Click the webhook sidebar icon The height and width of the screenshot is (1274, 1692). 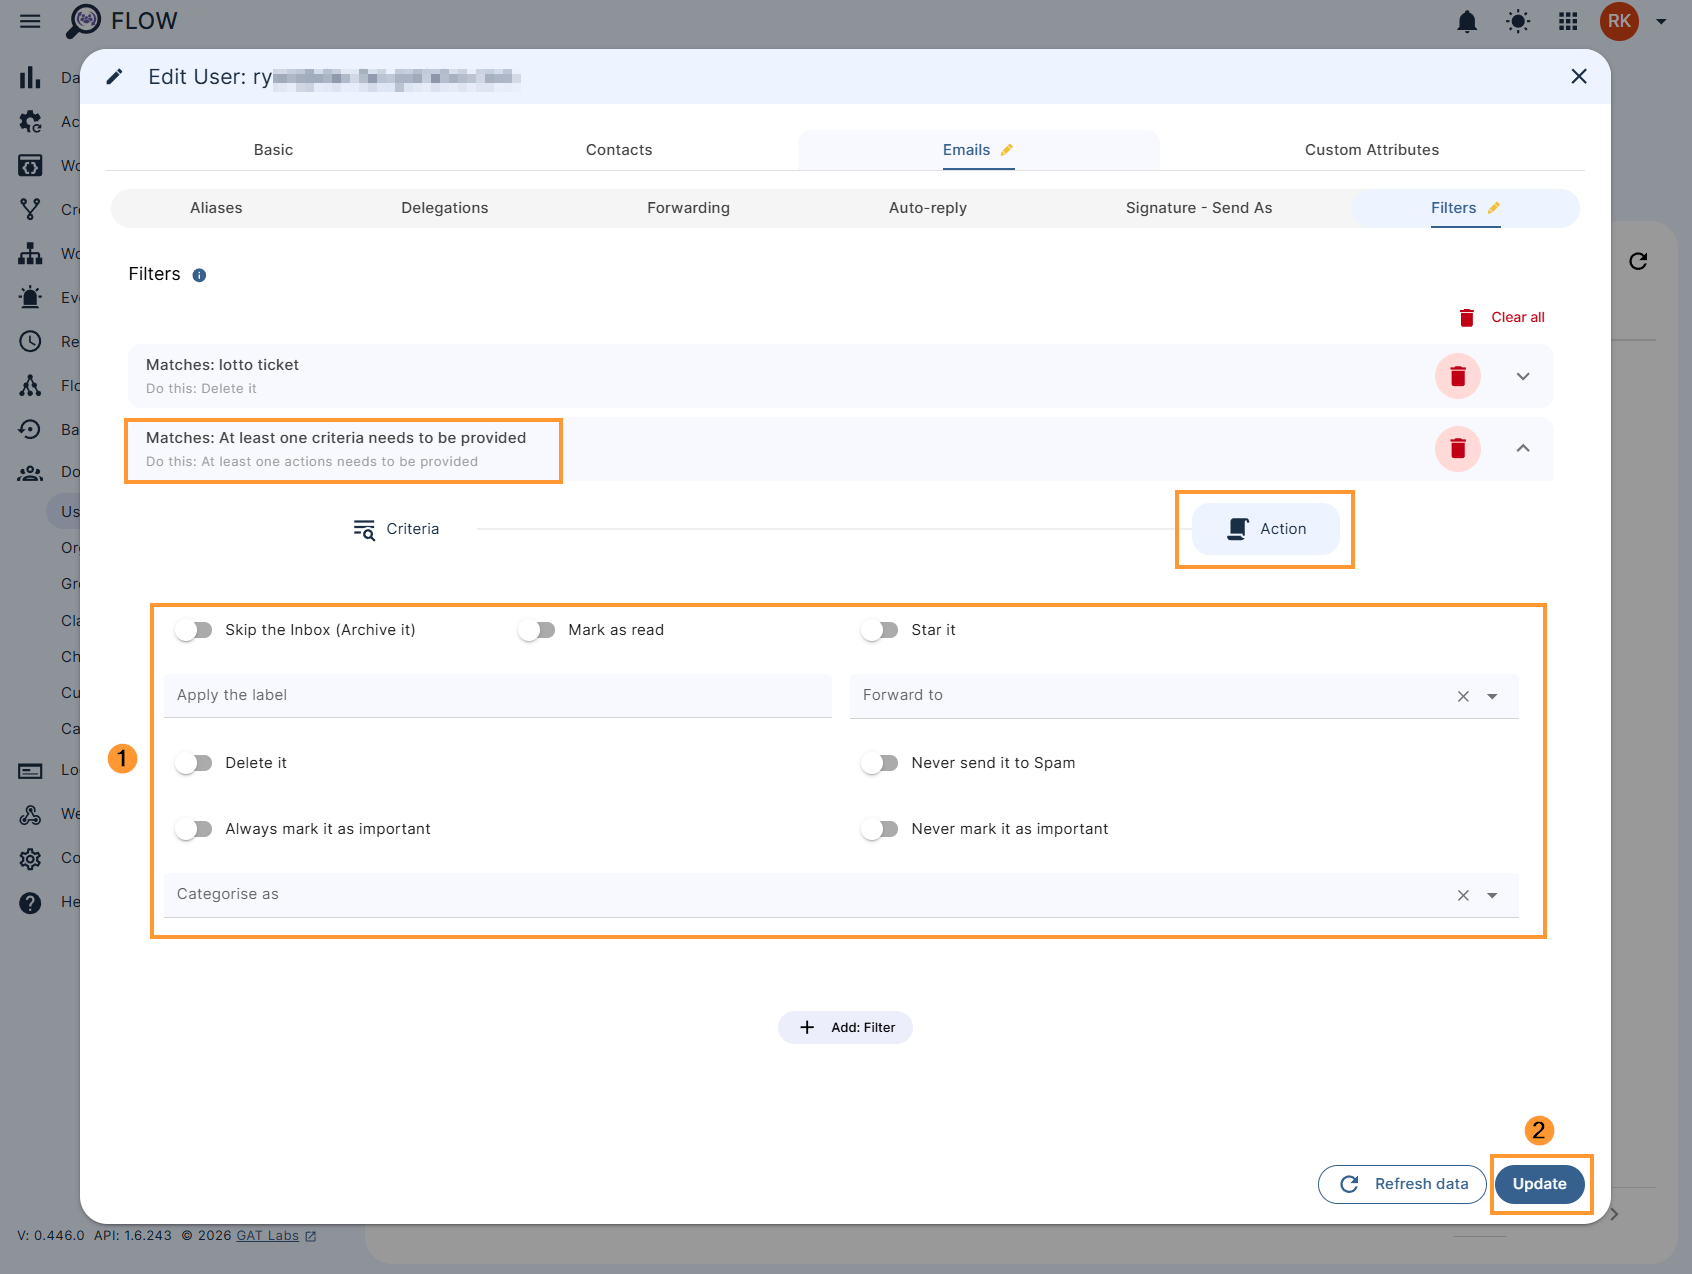(30, 814)
